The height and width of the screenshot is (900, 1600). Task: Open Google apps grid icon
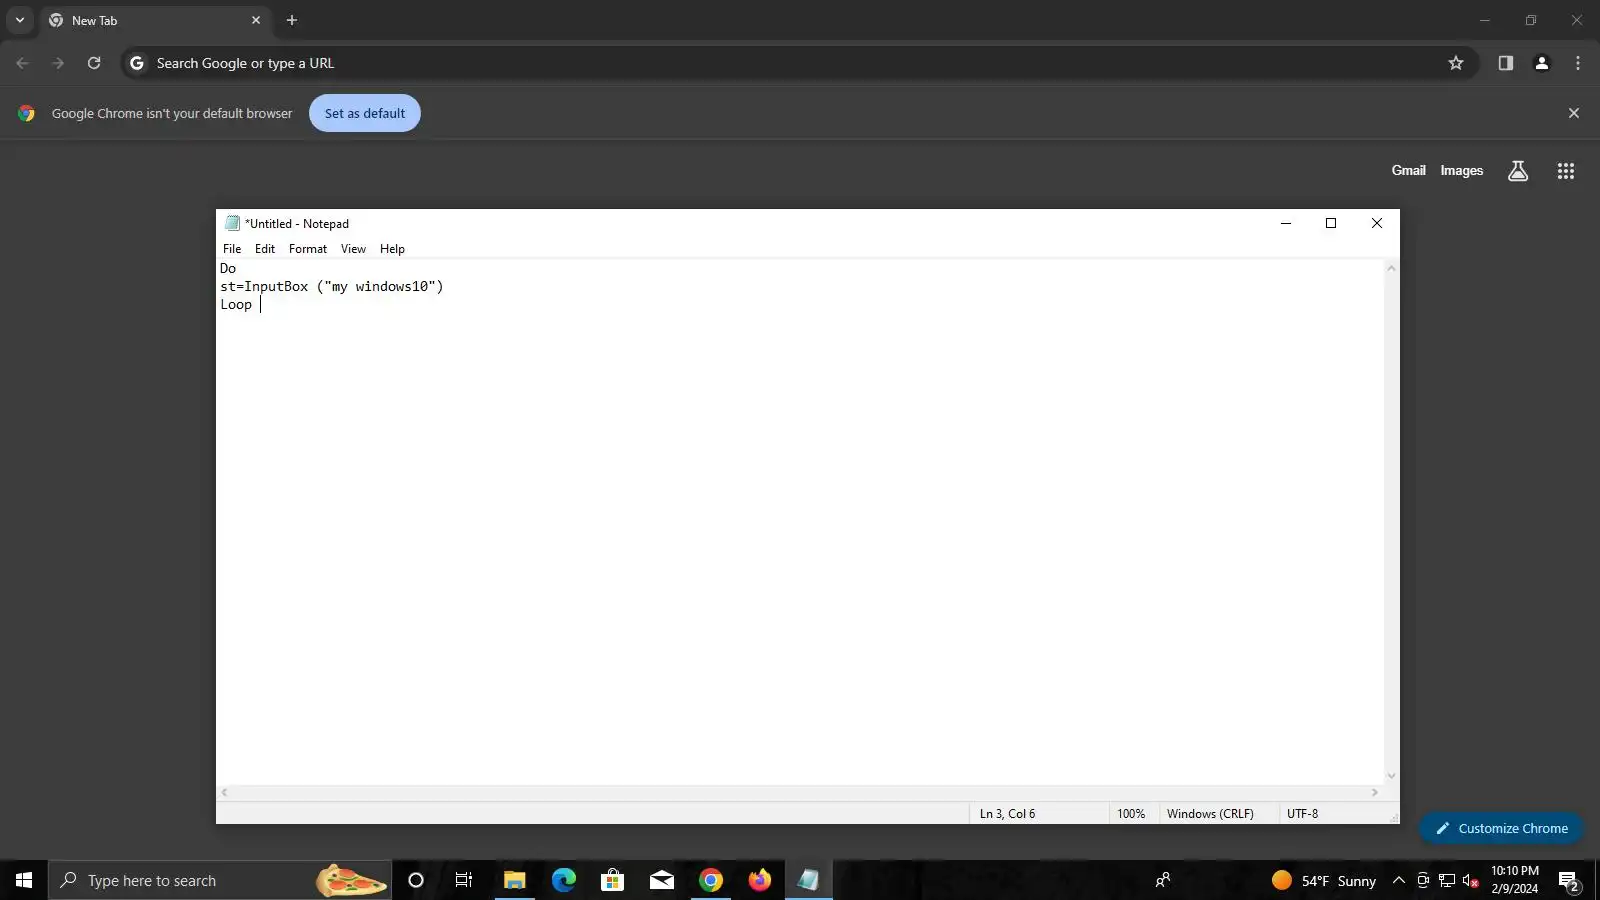(x=1566, y=171)
